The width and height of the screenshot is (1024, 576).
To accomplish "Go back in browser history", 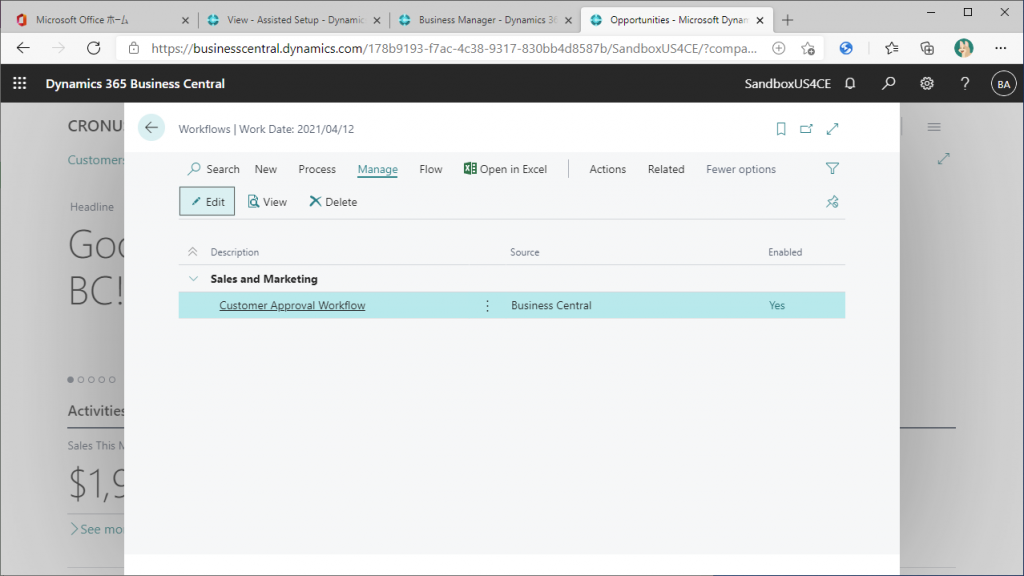I will [x=23, y=48].
